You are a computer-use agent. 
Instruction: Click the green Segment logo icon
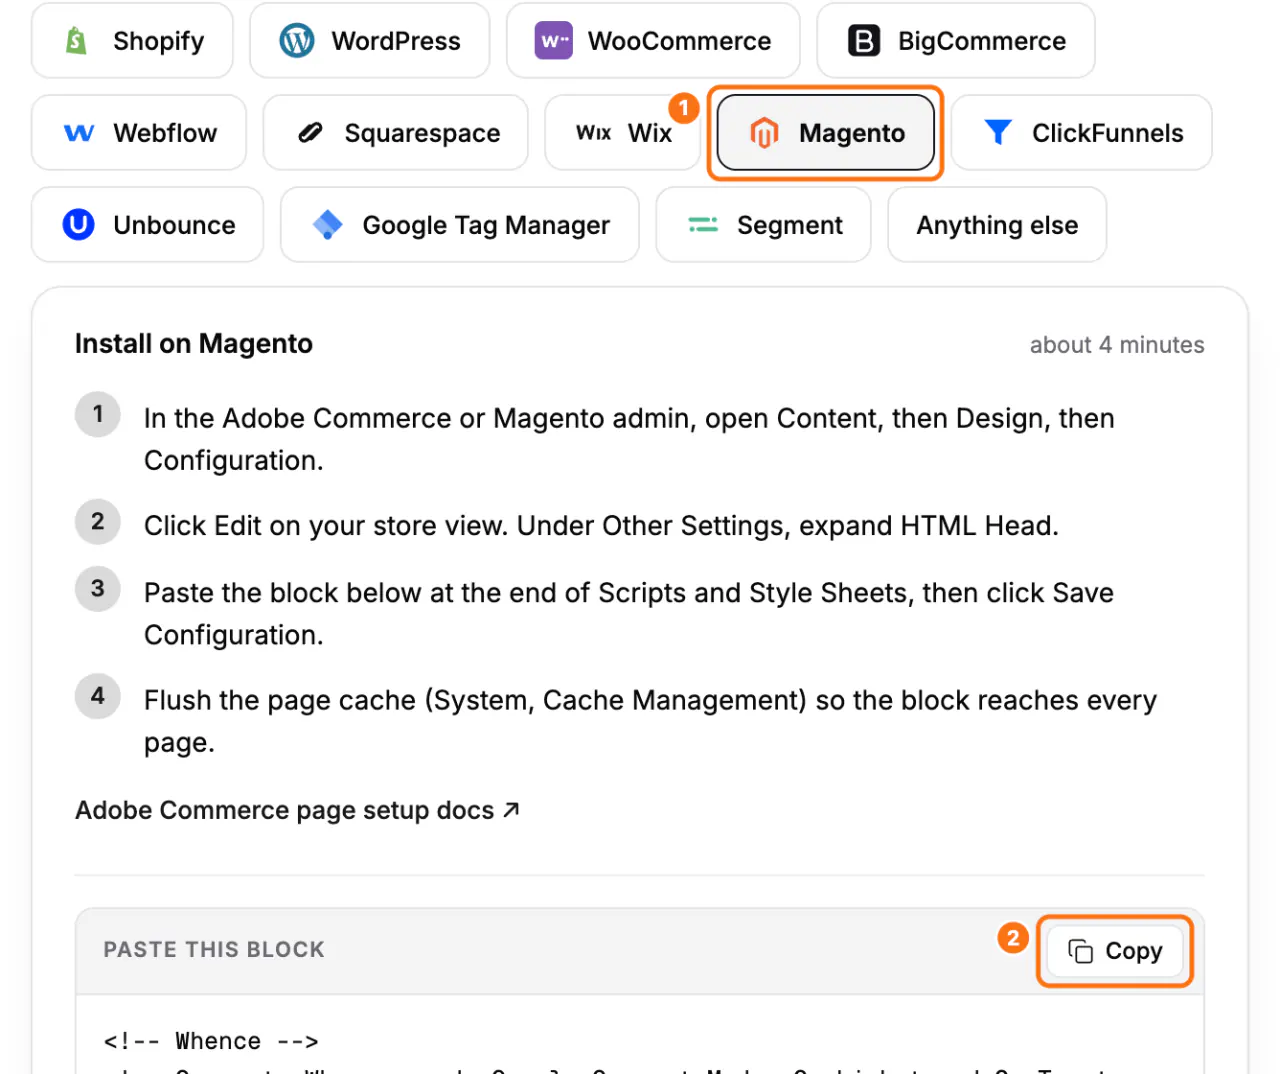coord(703,225)
